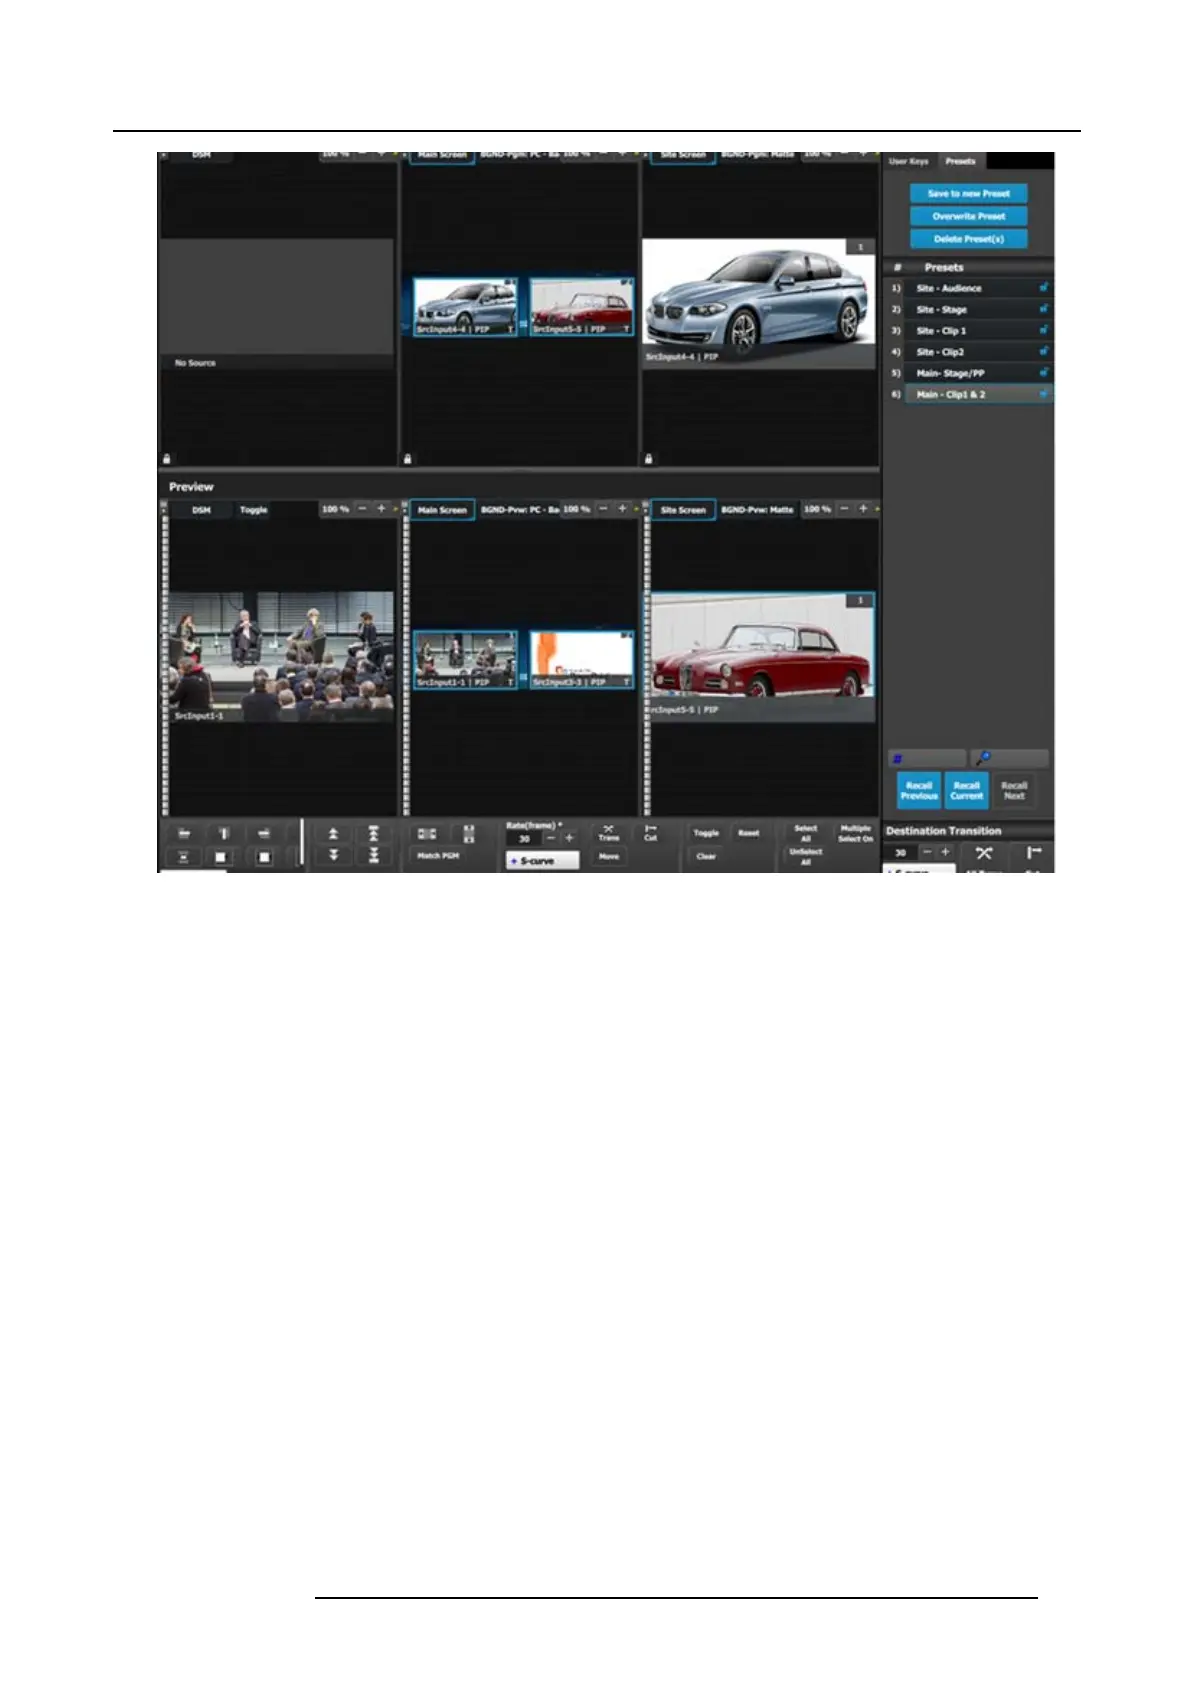Click the move layer up one arrow
Screen dimensions: 1190x1684
tap(333, 834)
